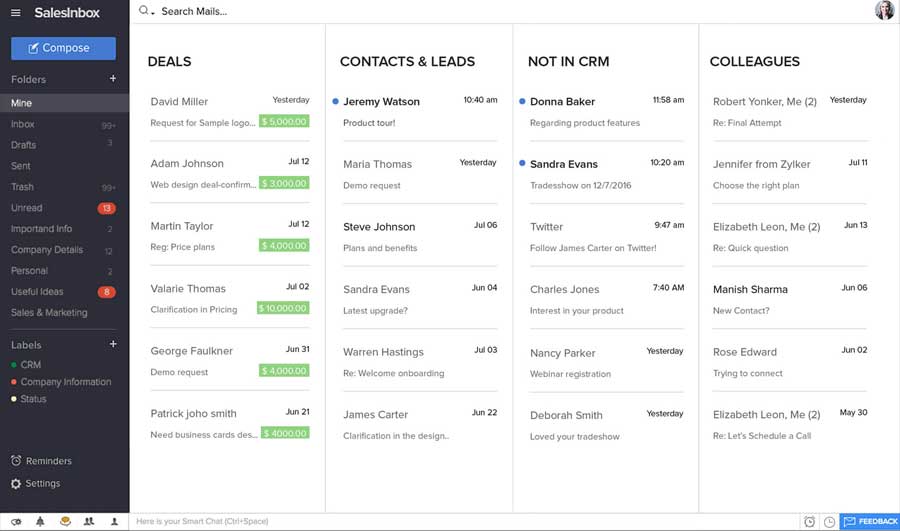Add a new folder with plus icon
900x531 pixels.
click(113, 79)
